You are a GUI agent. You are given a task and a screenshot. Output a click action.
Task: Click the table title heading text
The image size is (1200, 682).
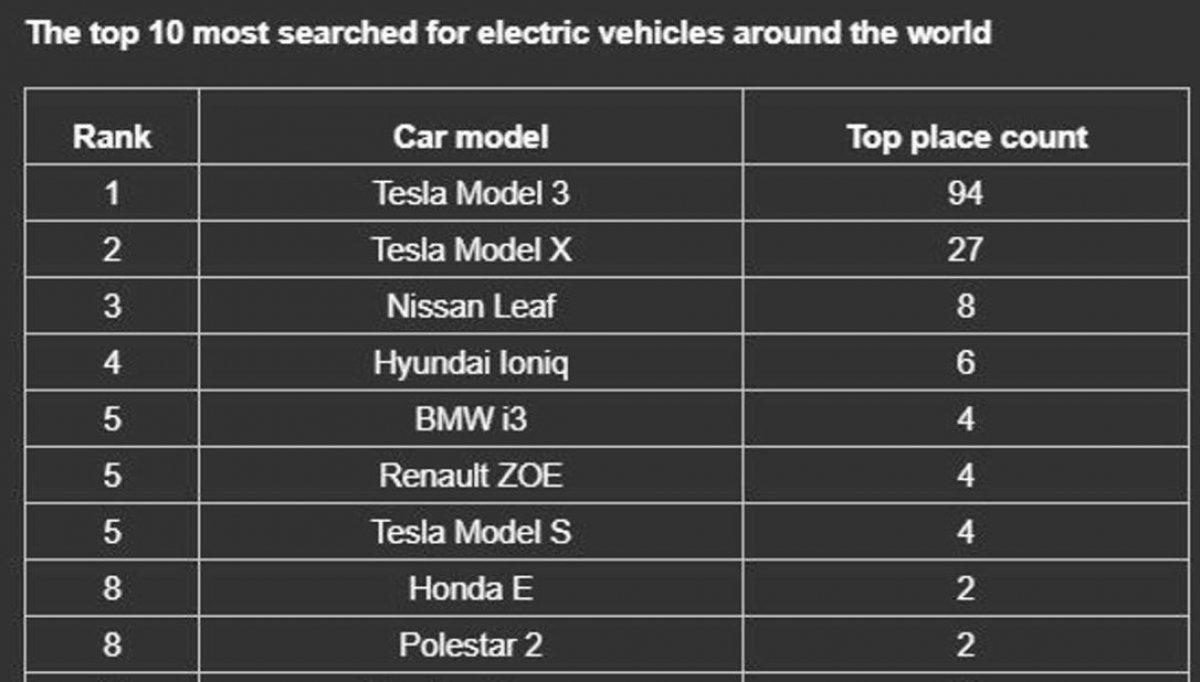(509, 33)
